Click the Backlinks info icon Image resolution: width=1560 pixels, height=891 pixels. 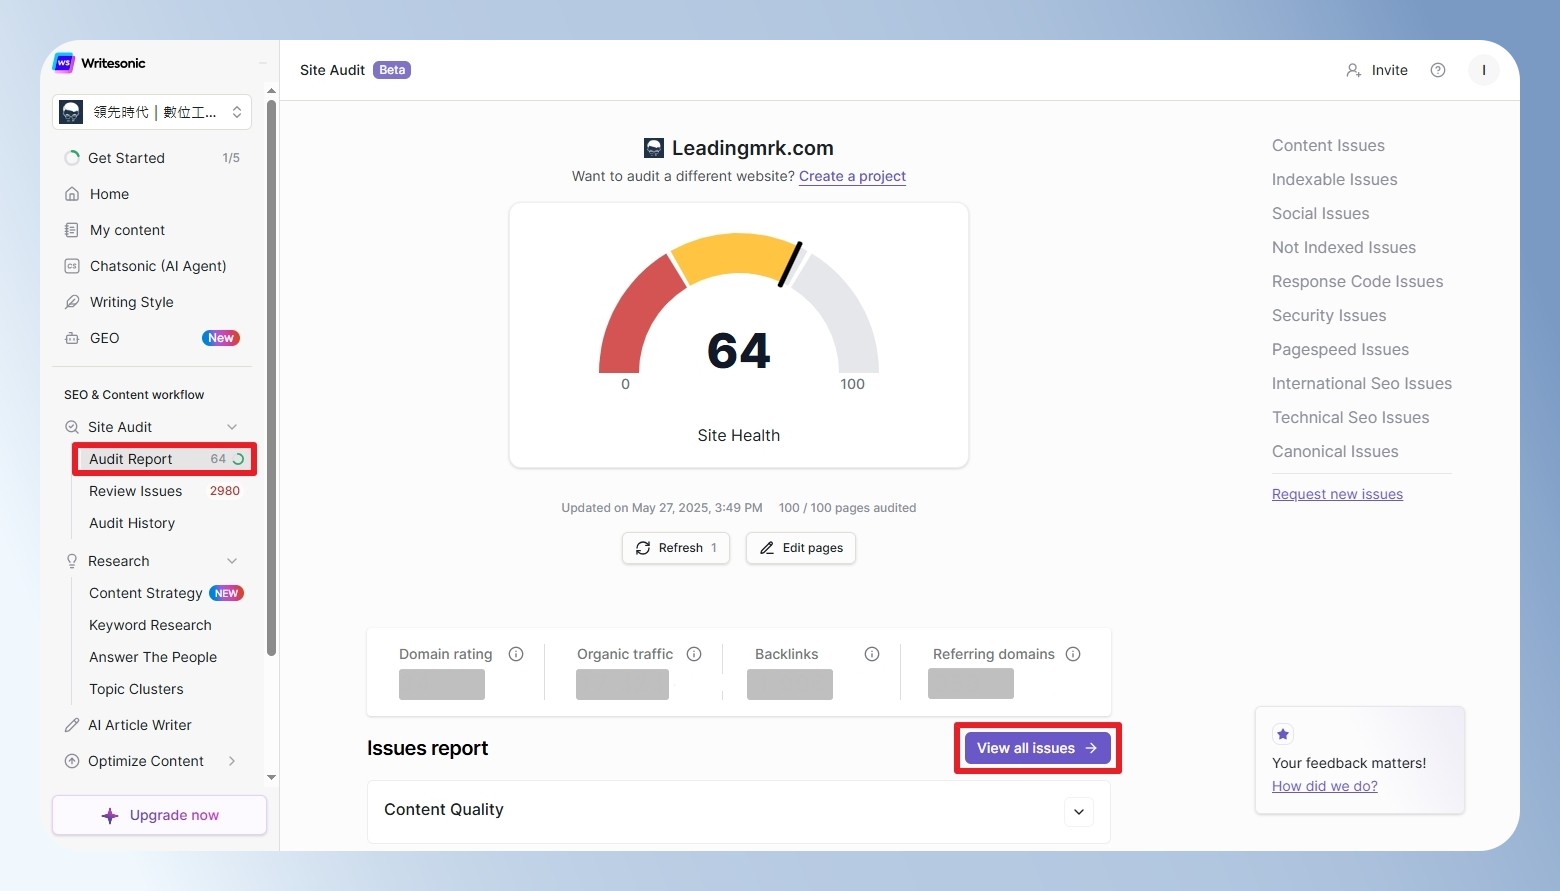click(x=872, y=654)
